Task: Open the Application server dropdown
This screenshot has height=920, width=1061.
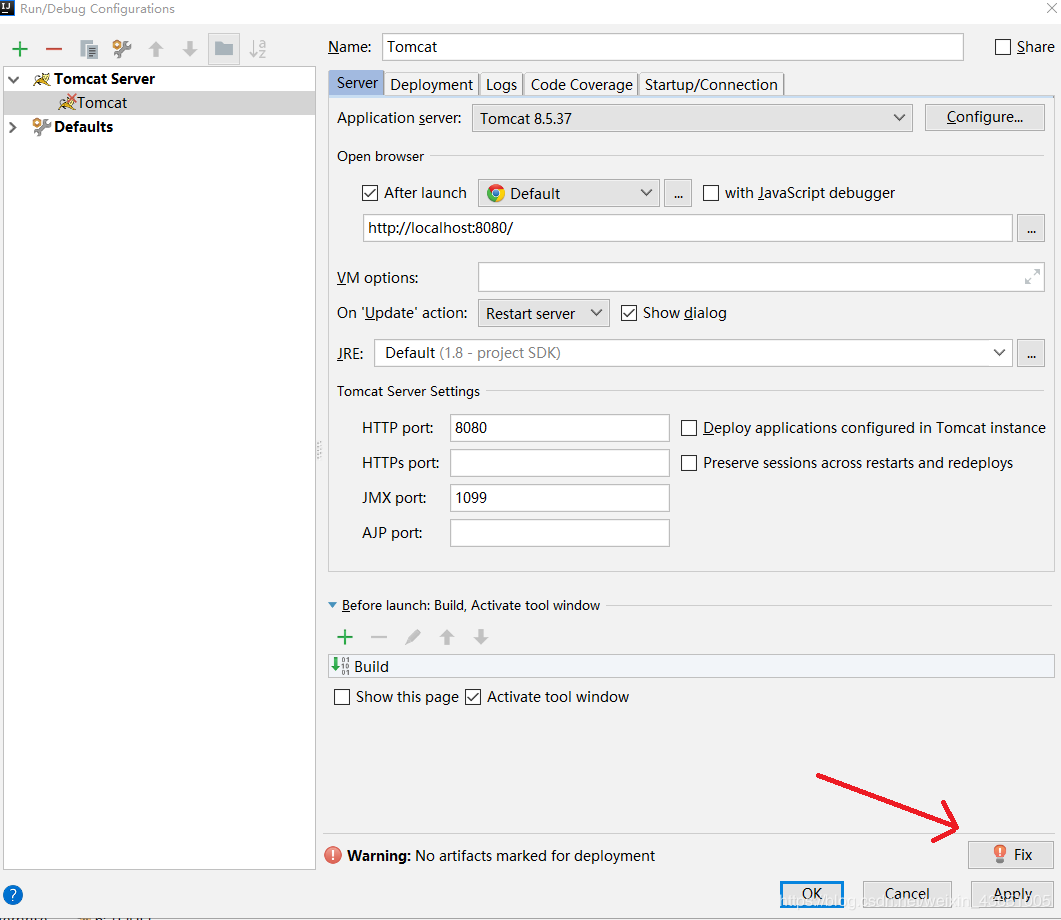Action: [692, 118]
